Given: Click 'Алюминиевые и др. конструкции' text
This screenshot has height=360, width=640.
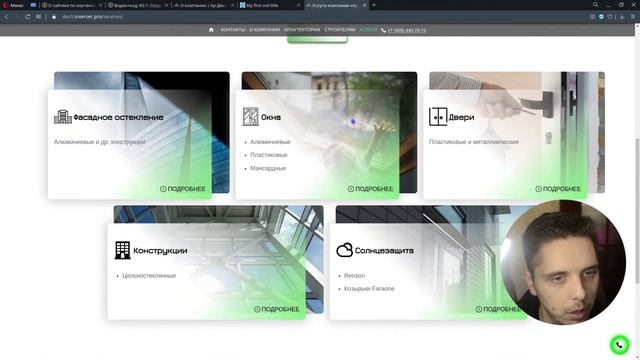Looking at the screenshot, I should (x=100, y=142).
